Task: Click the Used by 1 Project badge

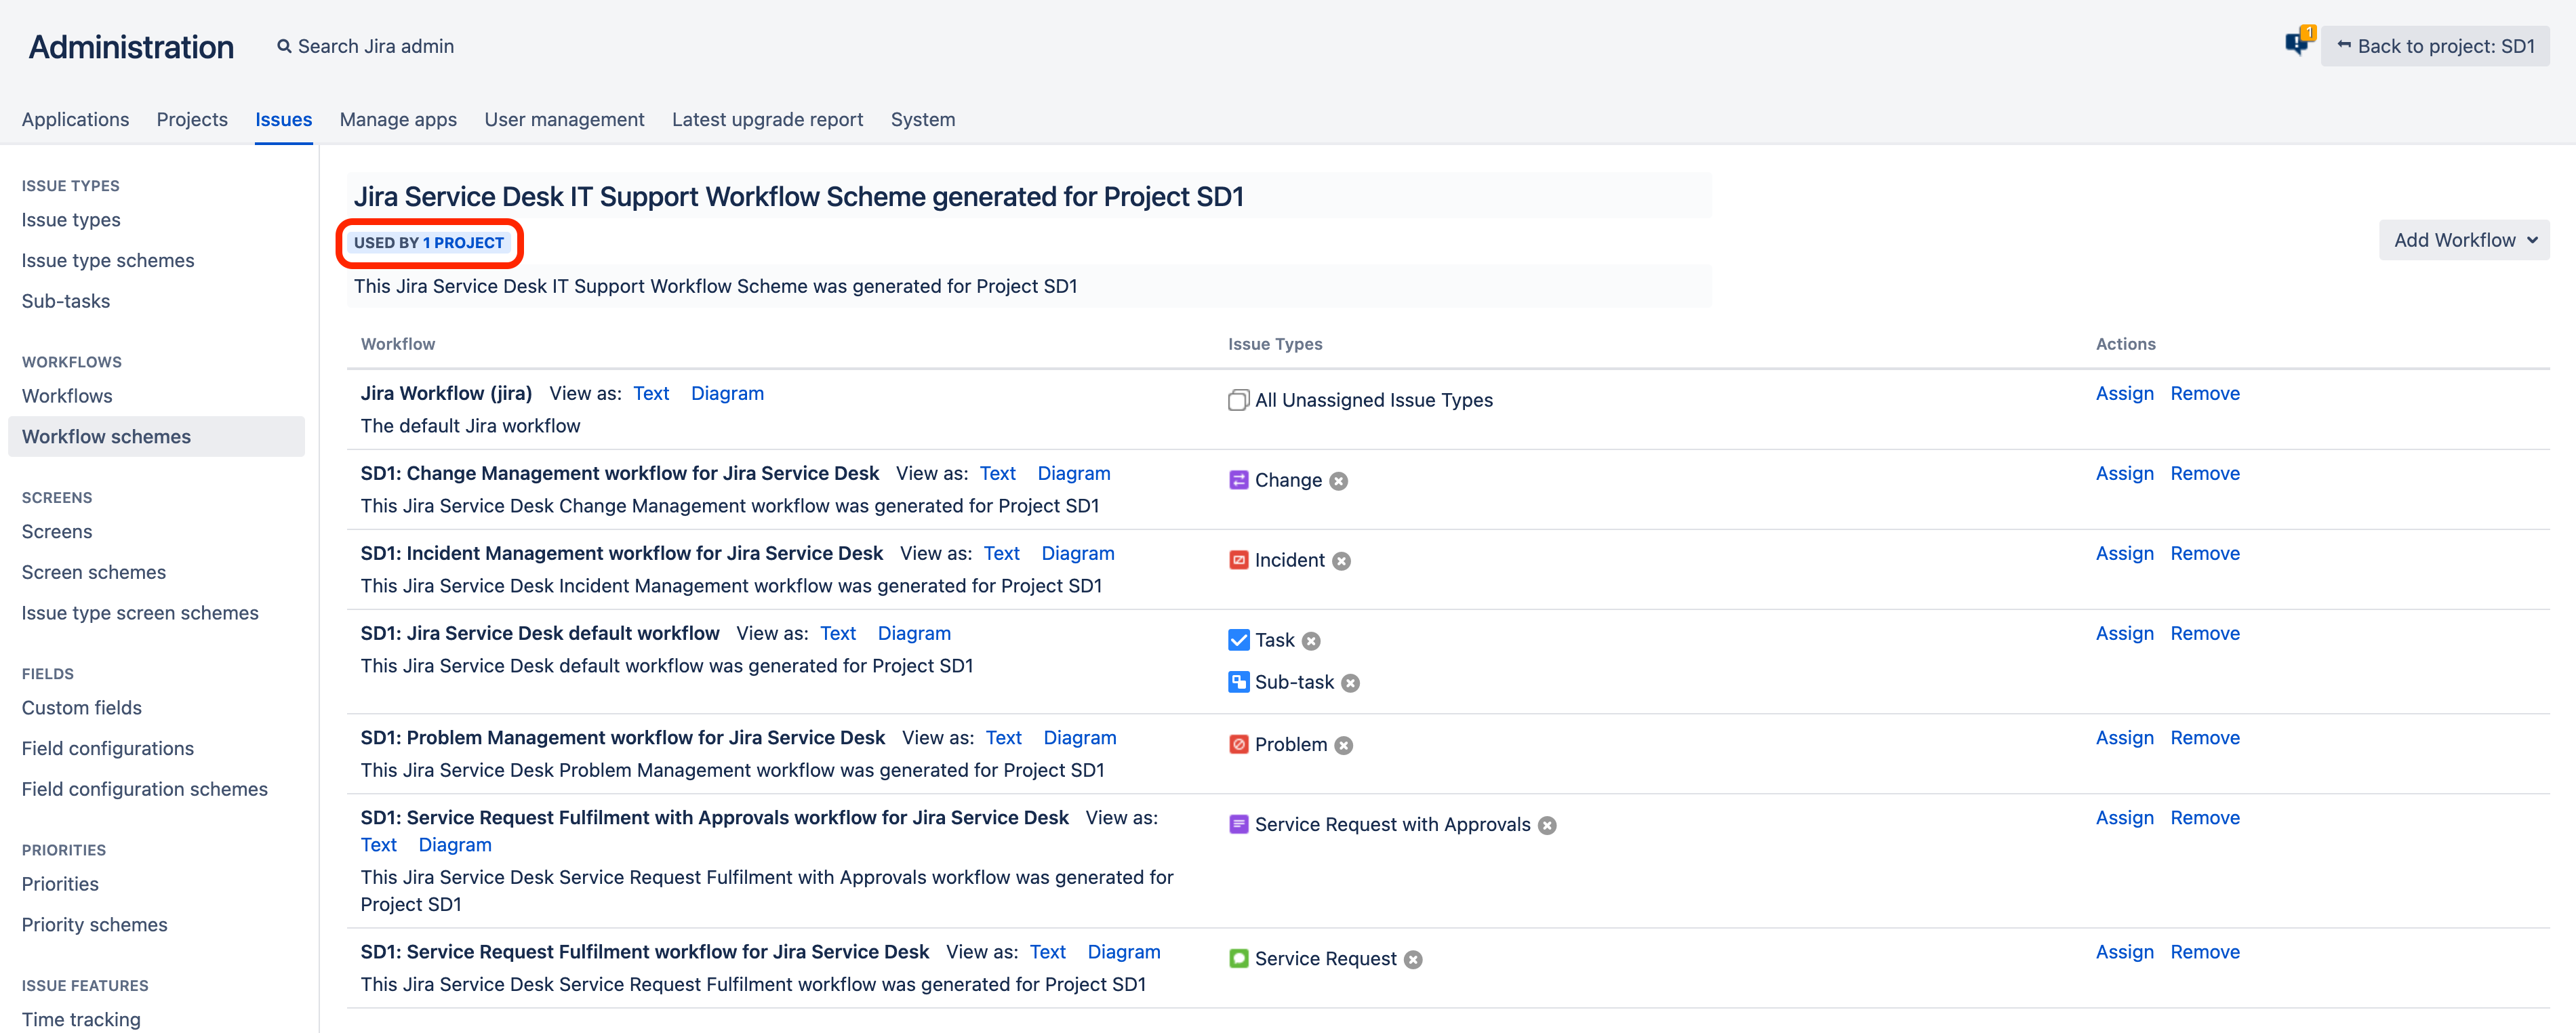Action: click(428, 243)
